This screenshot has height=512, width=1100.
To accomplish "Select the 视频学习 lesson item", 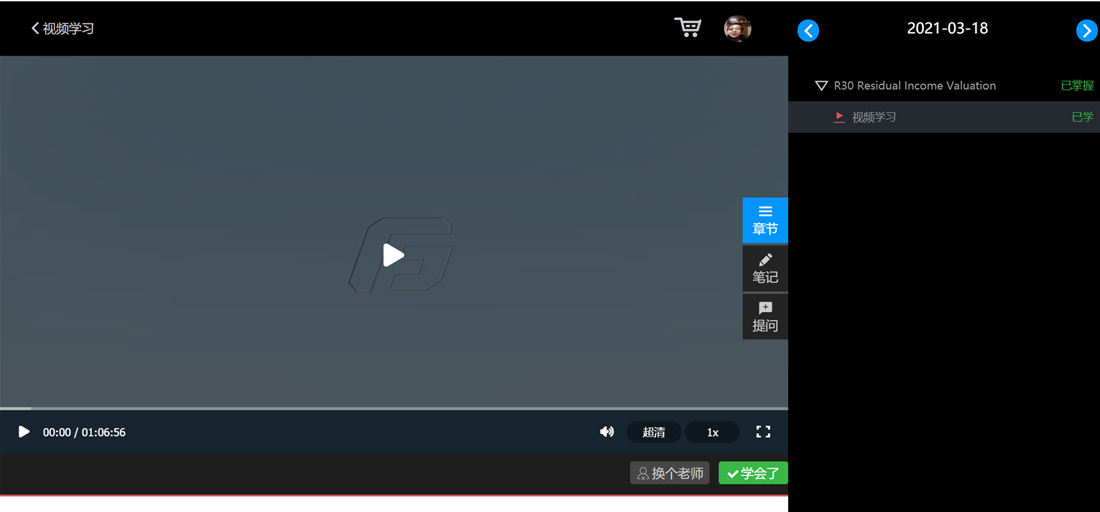I will [874, 117].
